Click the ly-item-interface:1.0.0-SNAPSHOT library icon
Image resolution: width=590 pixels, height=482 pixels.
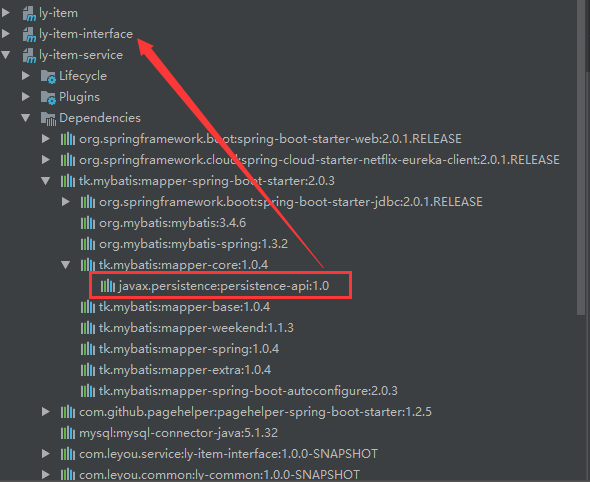click(68, 454)
